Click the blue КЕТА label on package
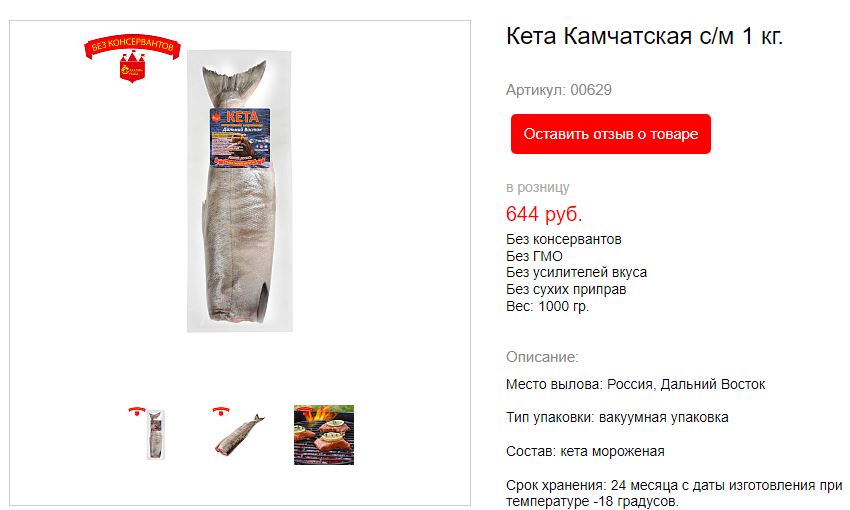Viewport: 850px width, 510px height. point(240,137)
